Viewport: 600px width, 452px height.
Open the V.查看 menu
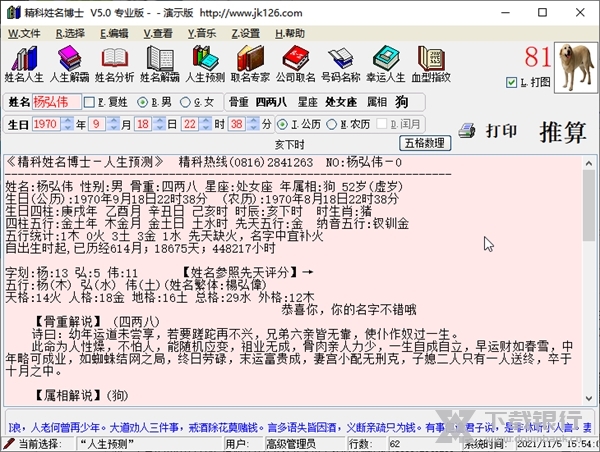[x=158, y=34]
